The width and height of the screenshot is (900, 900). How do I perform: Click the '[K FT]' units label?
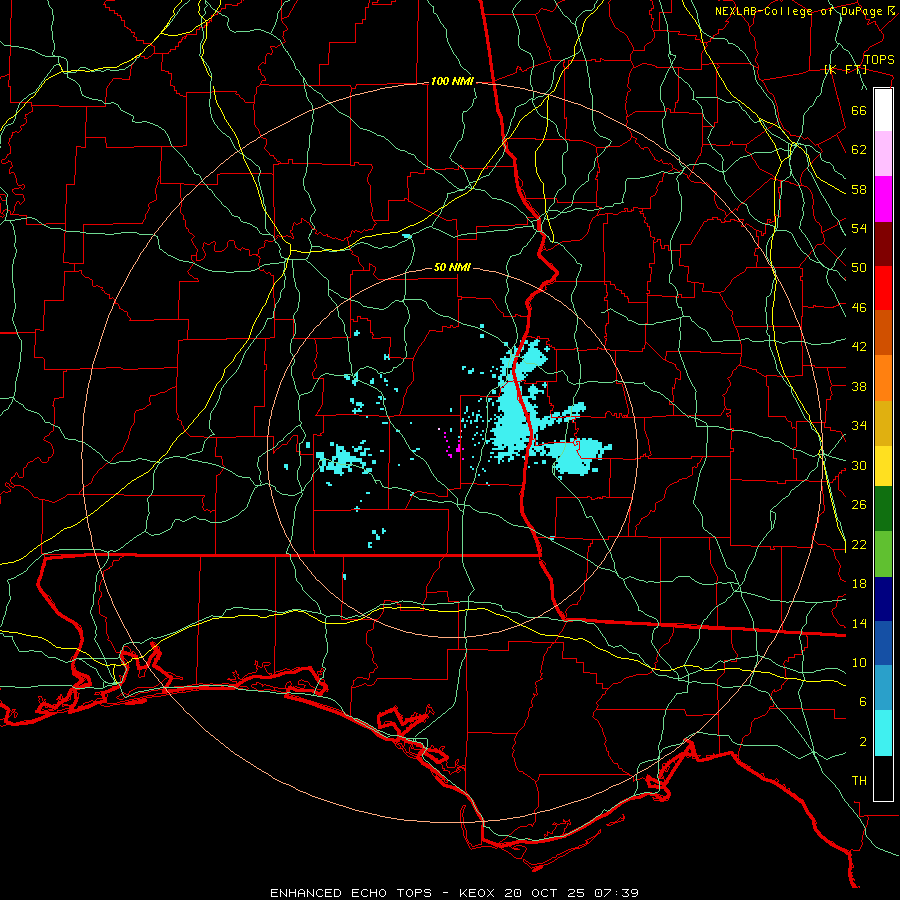click(846, 70)
